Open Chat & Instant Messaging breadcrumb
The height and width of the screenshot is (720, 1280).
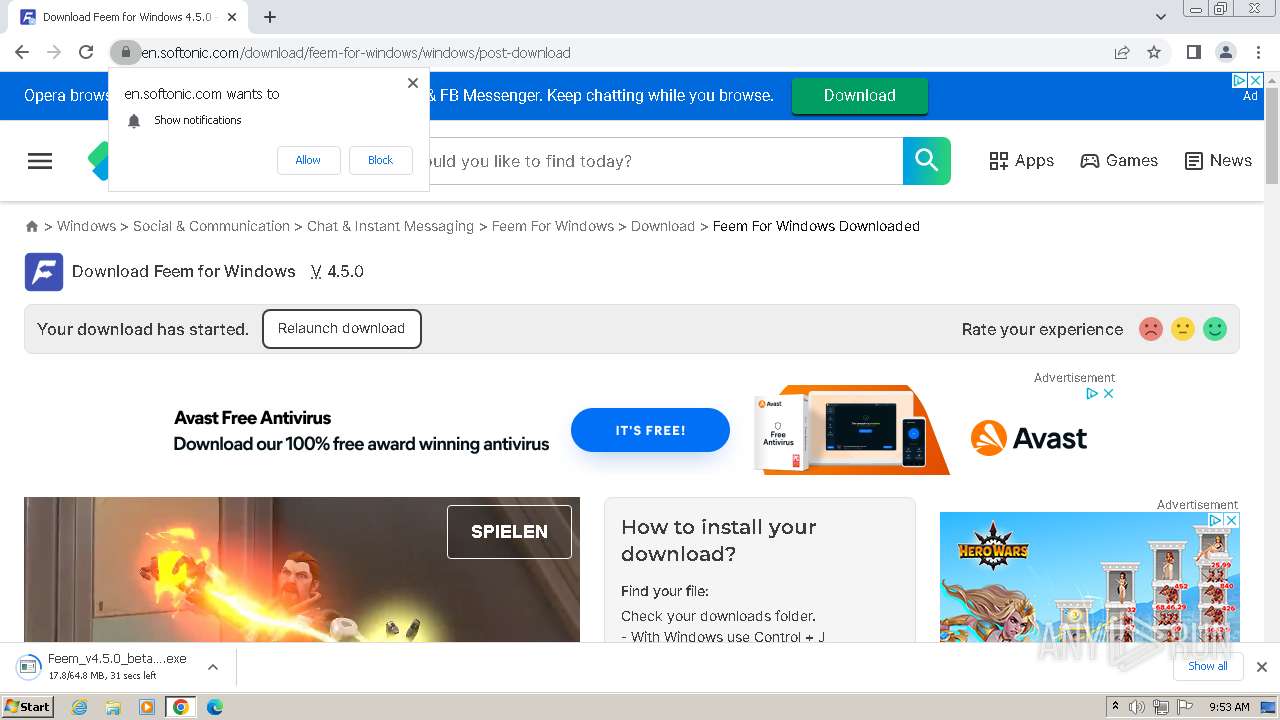tap(390, 226)
